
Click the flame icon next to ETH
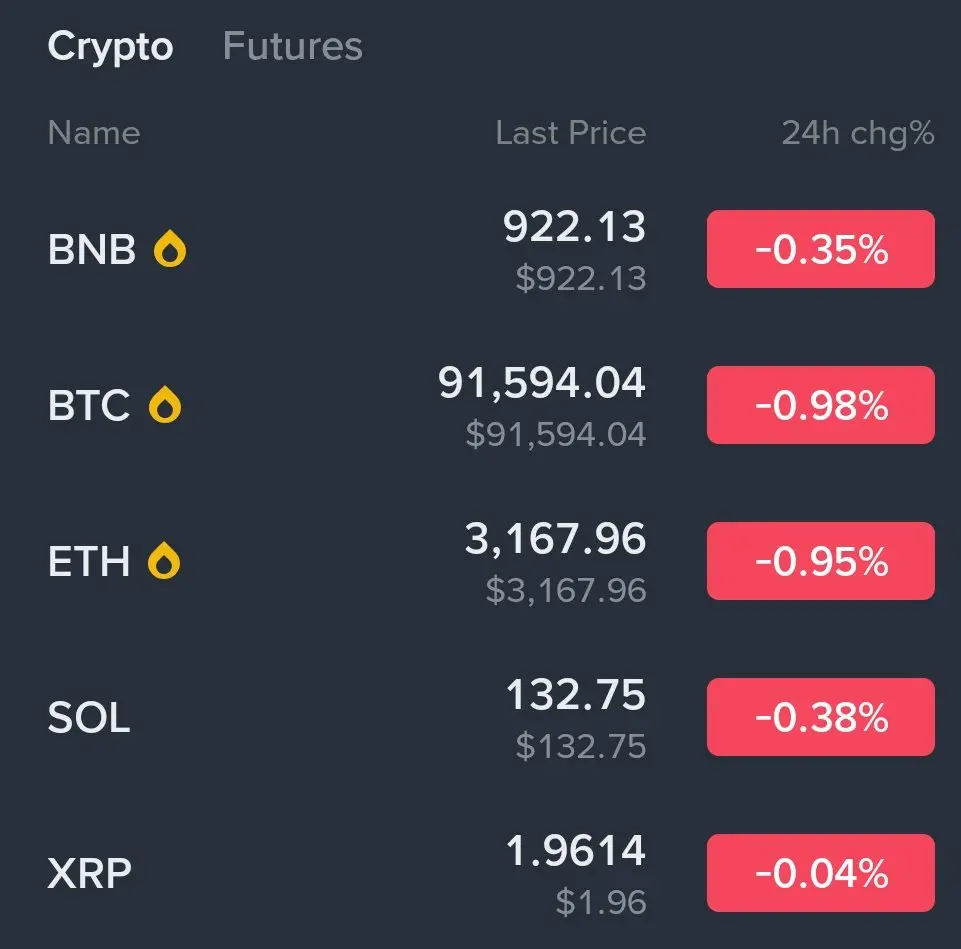pos(164,562)
